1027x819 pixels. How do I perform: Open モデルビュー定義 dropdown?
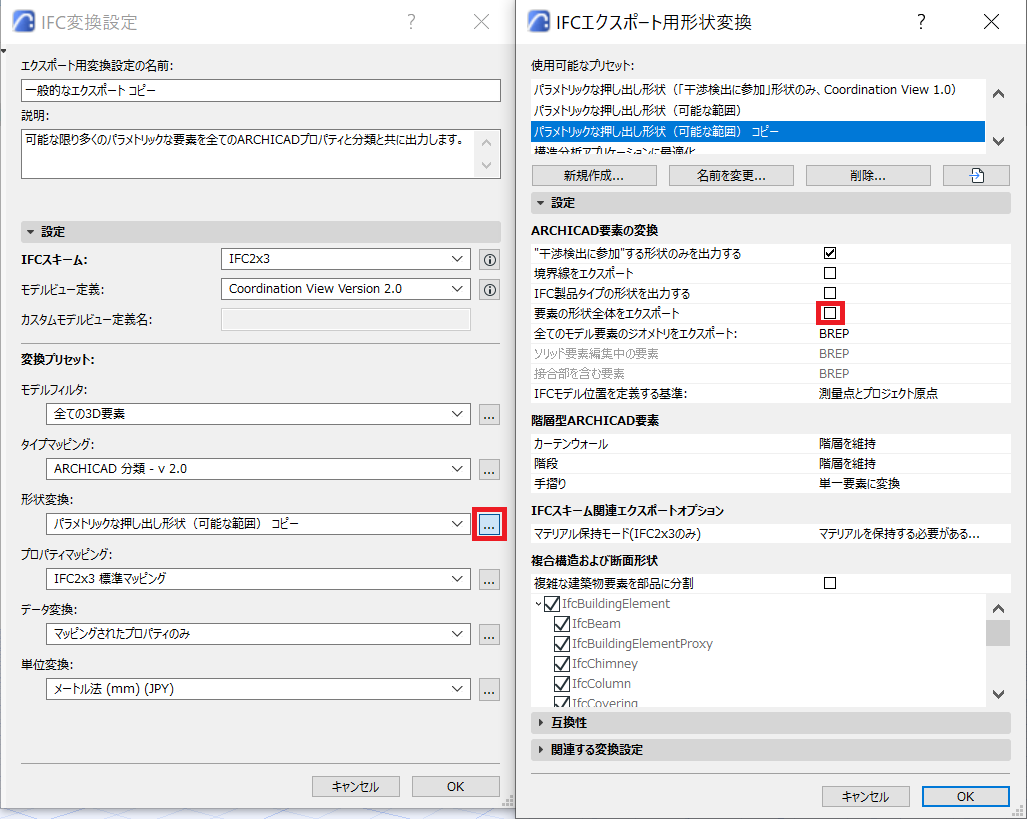coord(346,289)
